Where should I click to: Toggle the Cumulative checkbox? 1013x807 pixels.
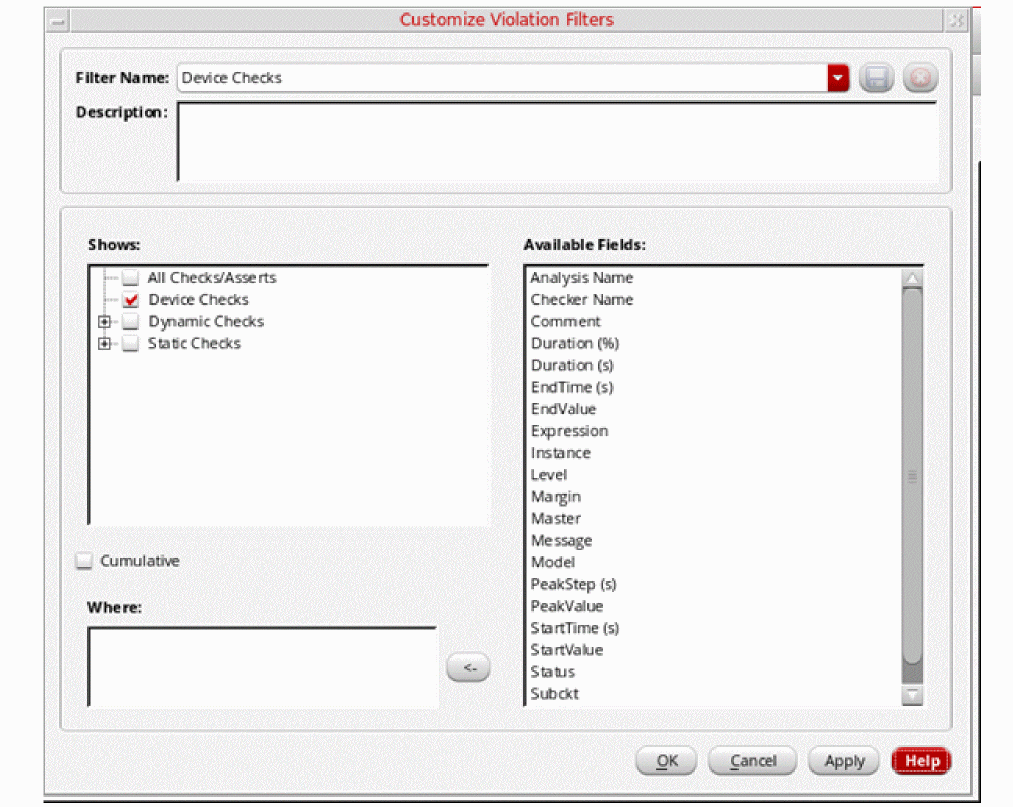[85, 562]
